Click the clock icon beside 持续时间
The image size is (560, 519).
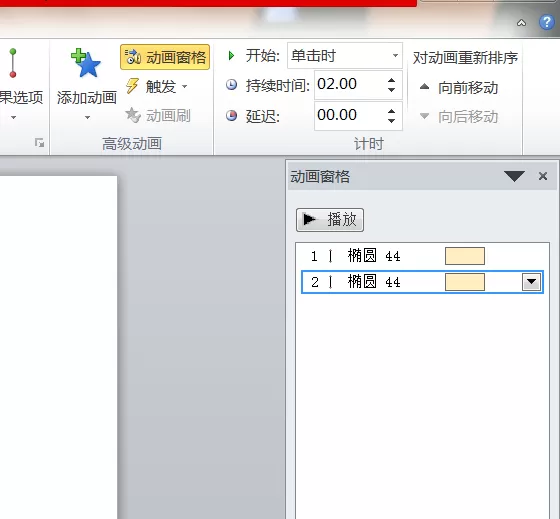point(231,85)
